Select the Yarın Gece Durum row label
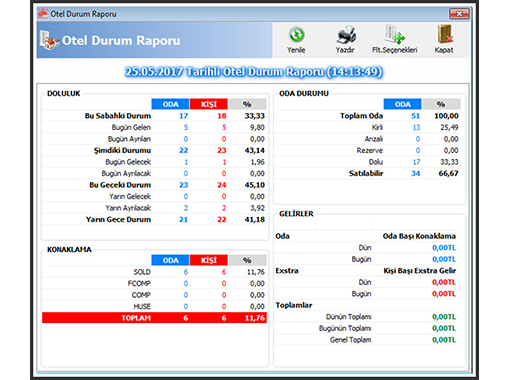The height and width of the screenshot is (380, 510). (x=118, y=220)
